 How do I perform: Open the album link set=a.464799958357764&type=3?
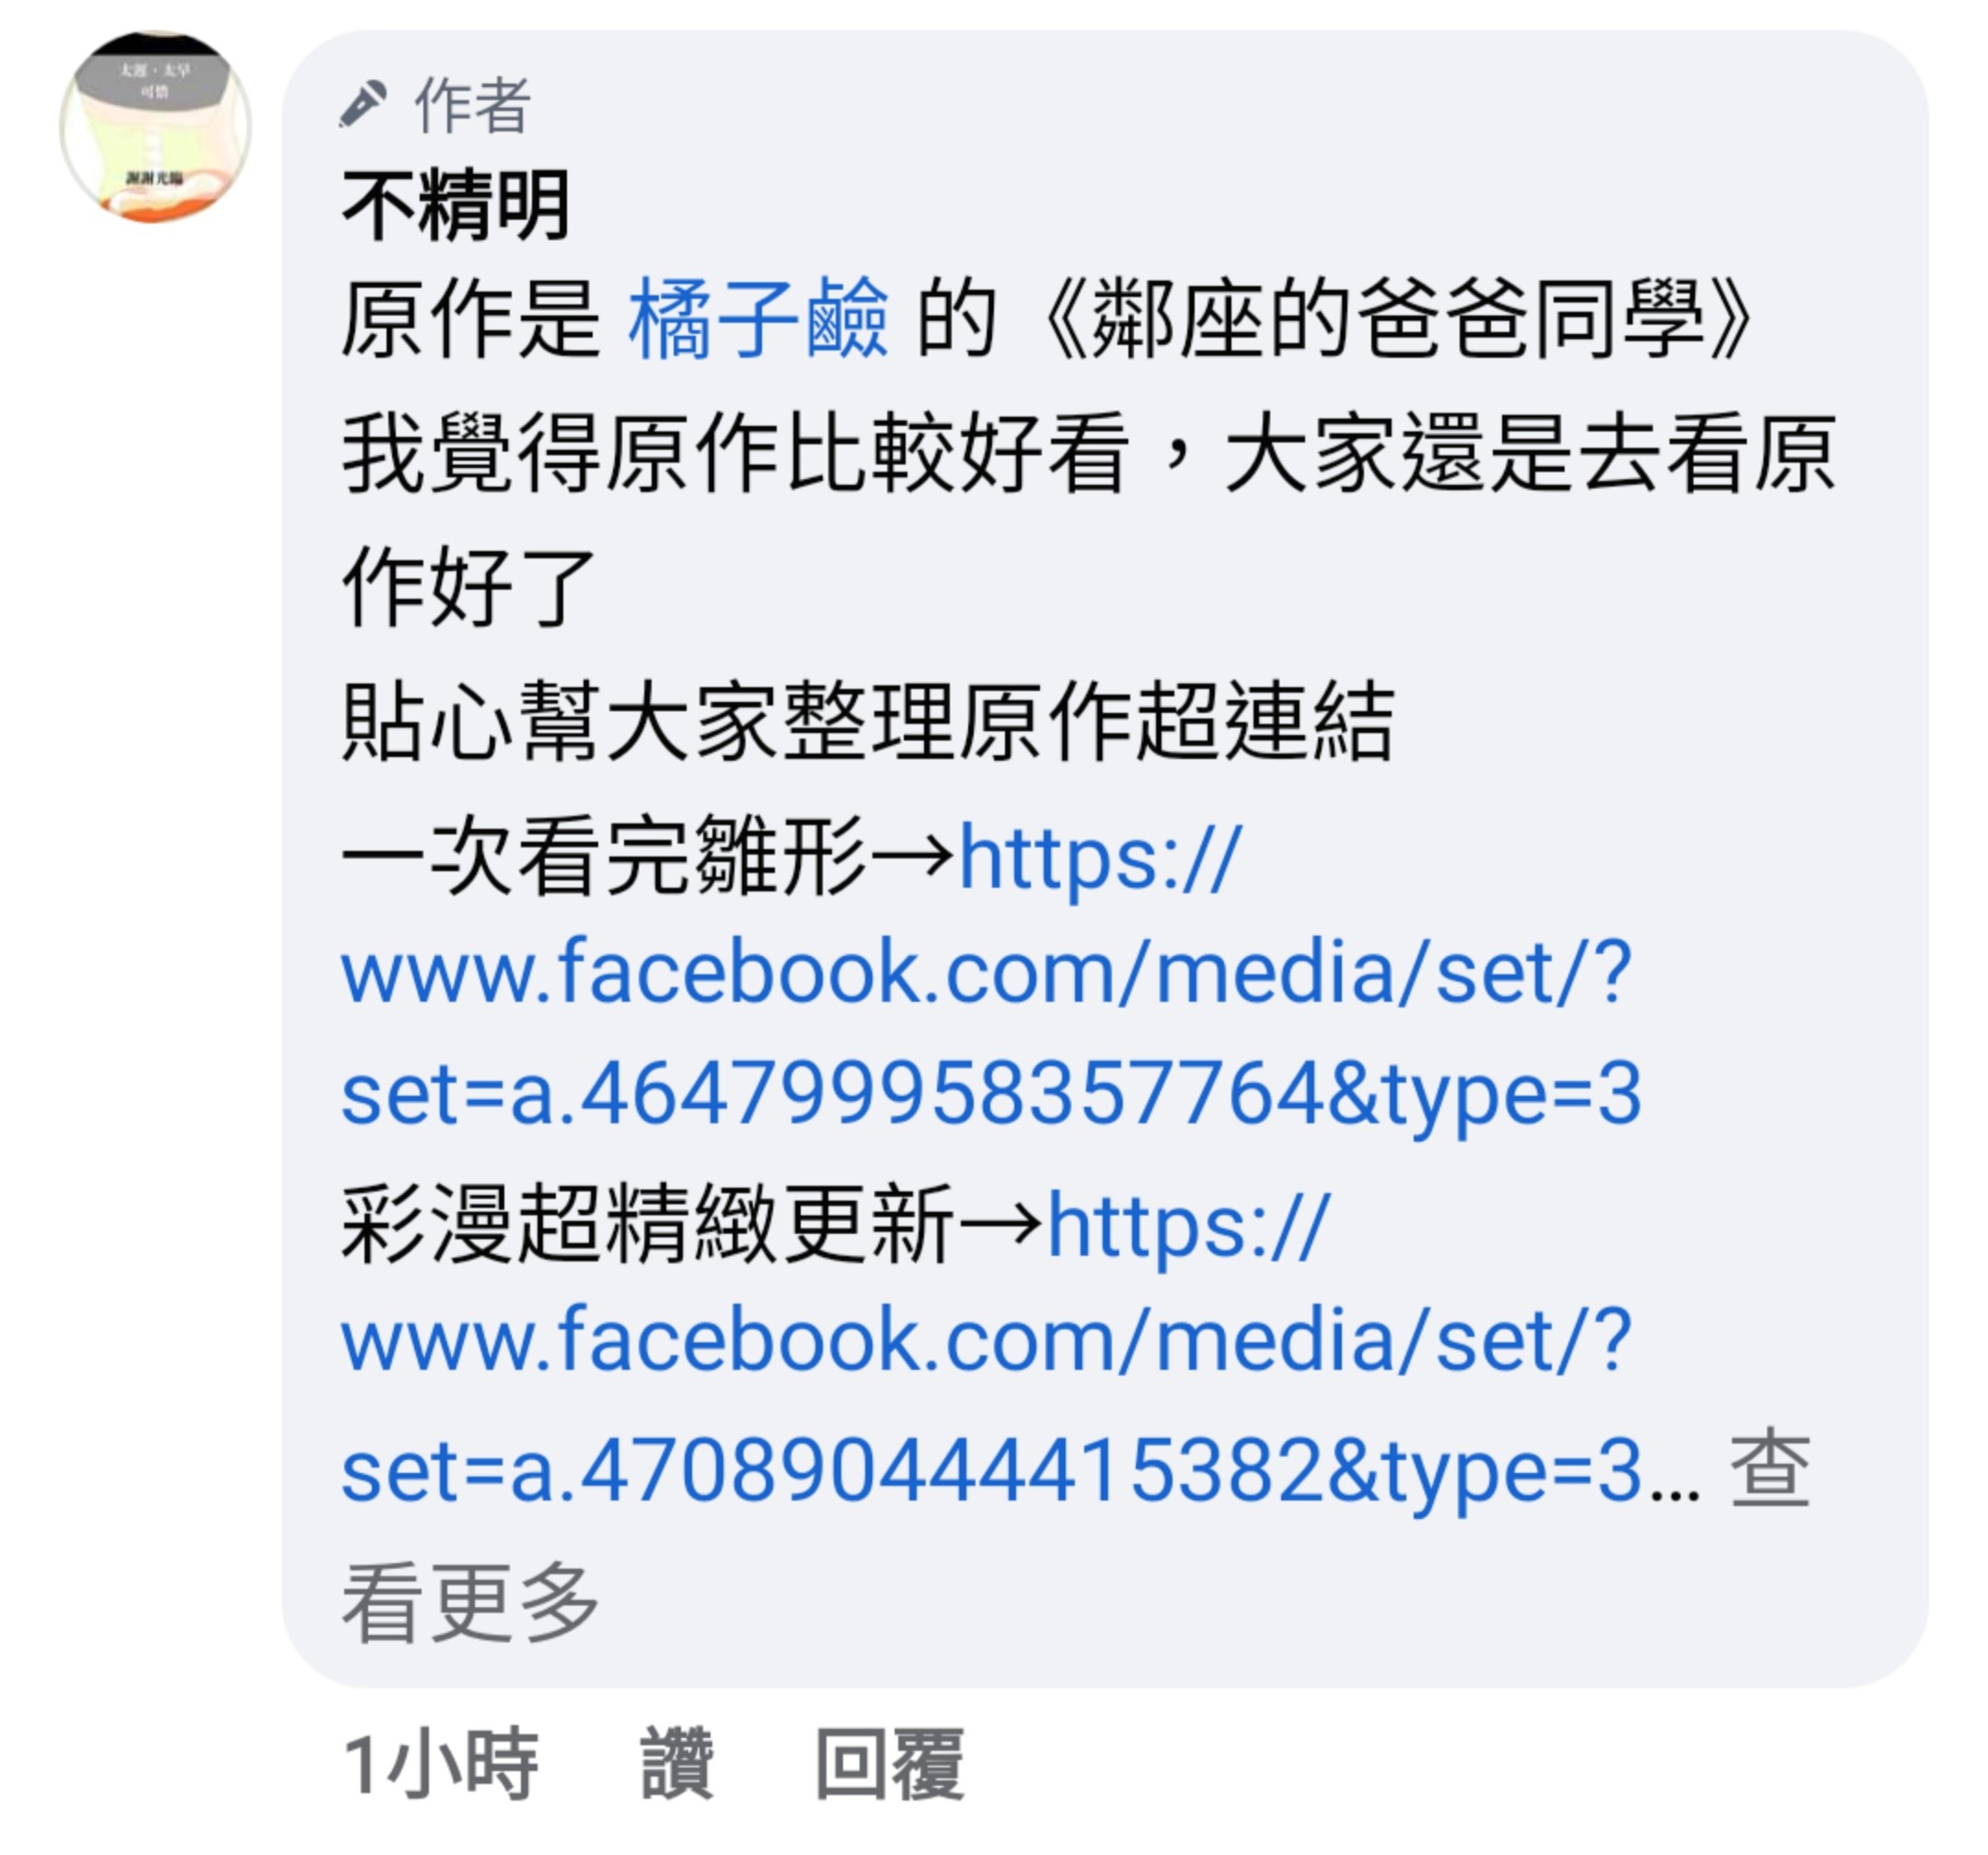[991, 1093]
